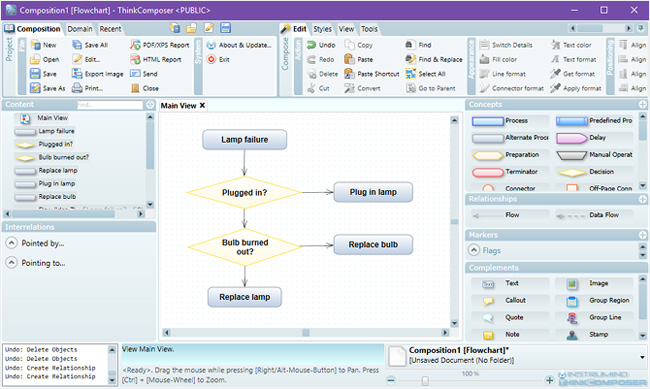Click the Fill color tool
Viewport: 650px width, 389px height.
tap(499, 59)
